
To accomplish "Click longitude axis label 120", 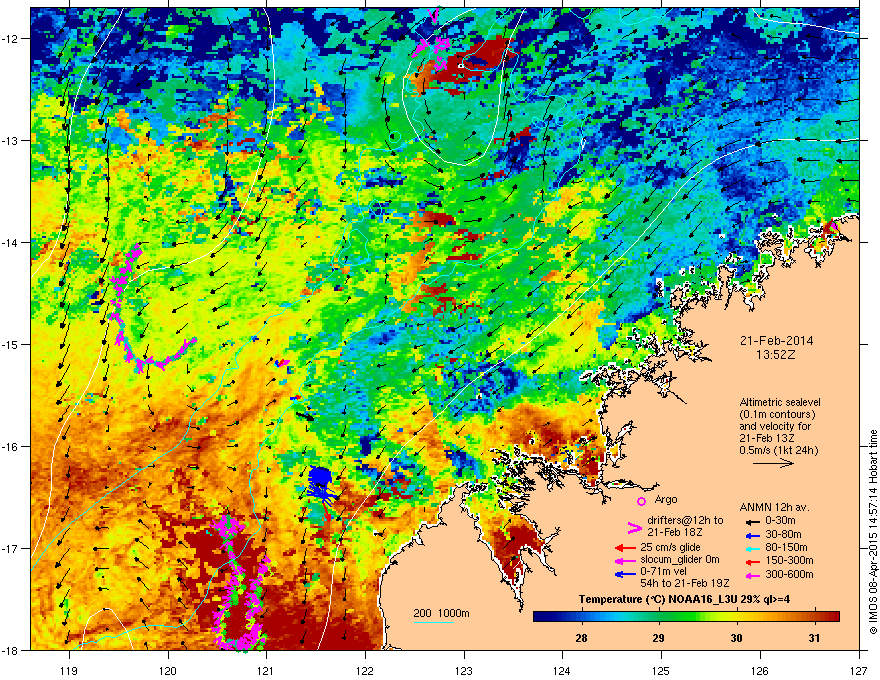I will point(168,670).
